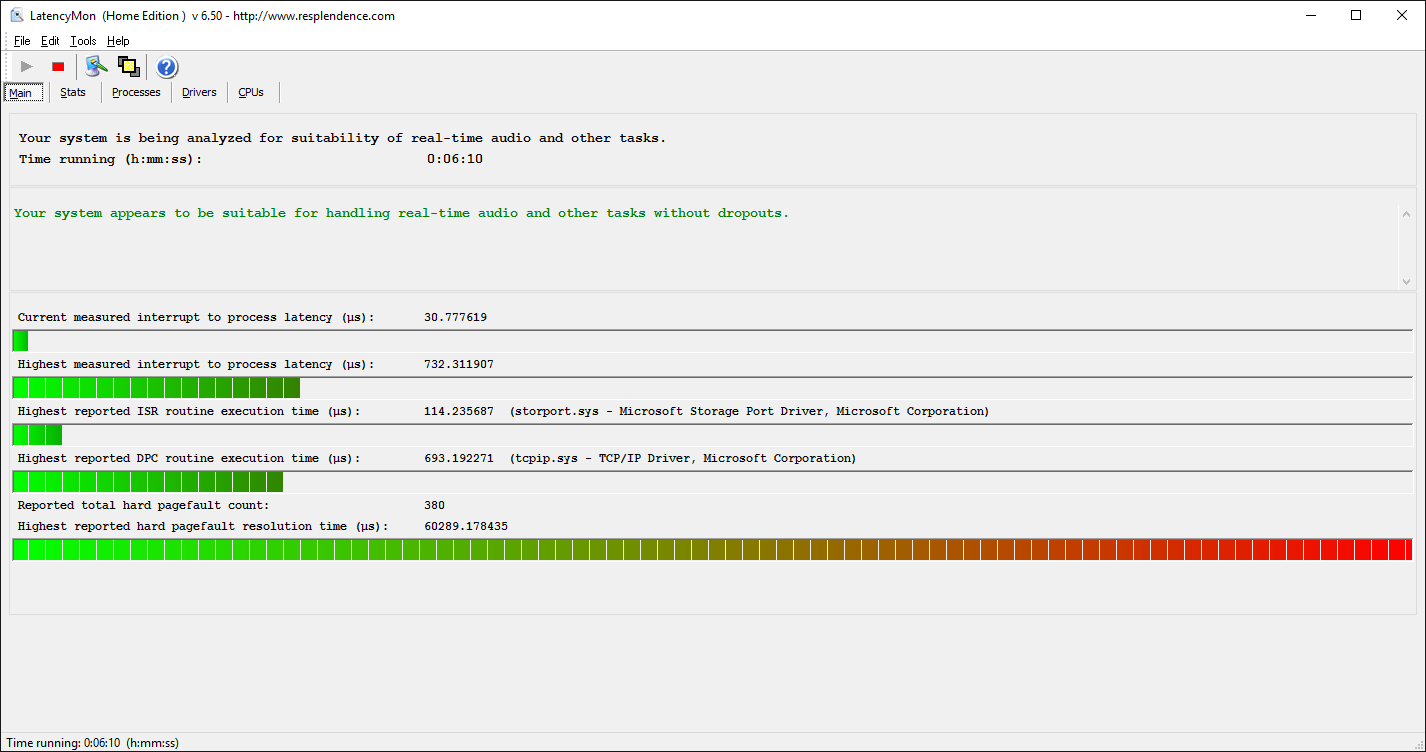Close the LatencyMon window
This screenshot has width=1426, height=752.
[1402, 15]
